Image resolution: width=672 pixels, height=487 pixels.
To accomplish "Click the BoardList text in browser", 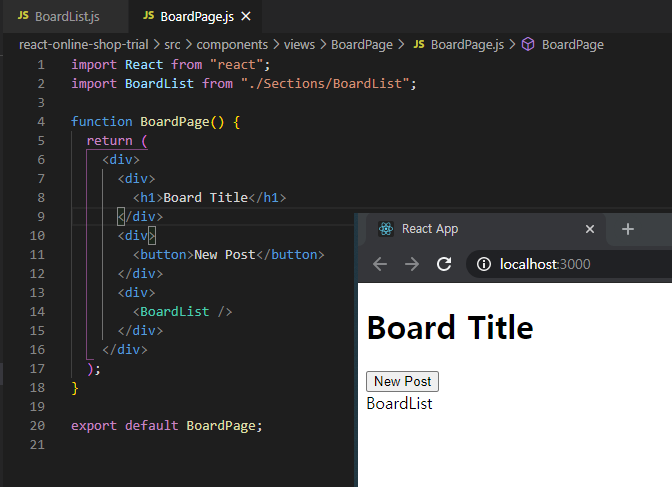I will point(399,404).
